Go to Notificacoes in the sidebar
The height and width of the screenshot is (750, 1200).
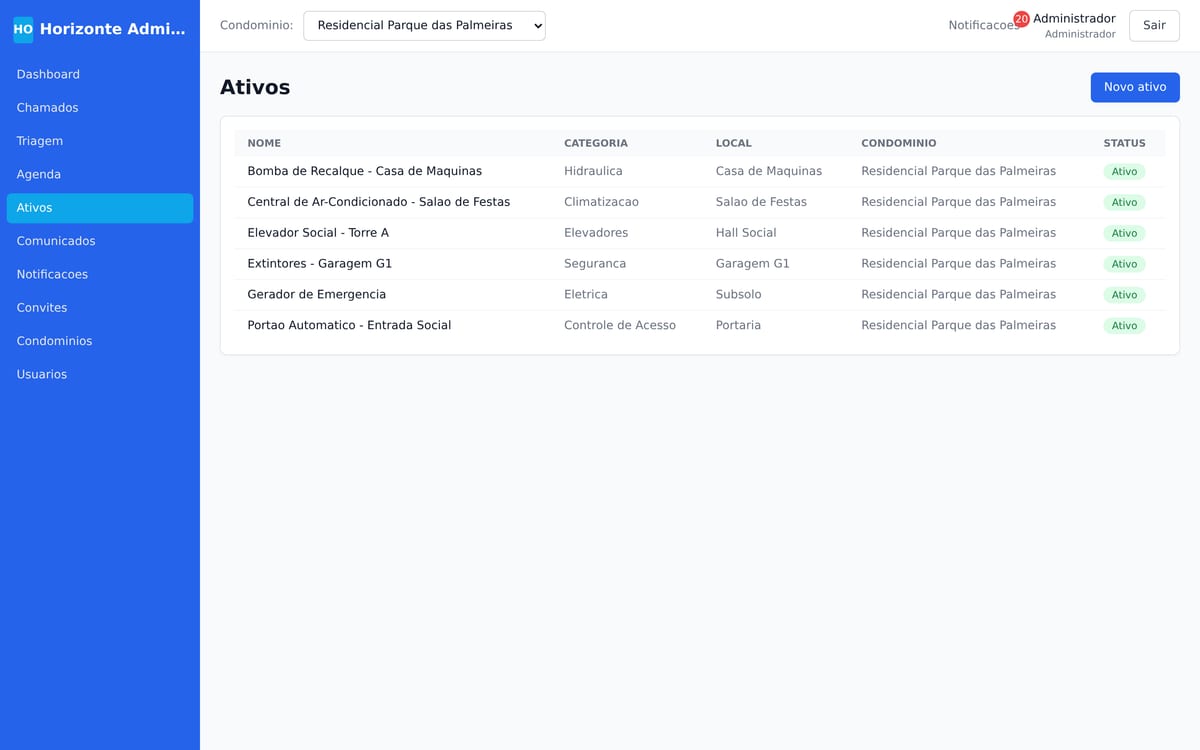100,275
